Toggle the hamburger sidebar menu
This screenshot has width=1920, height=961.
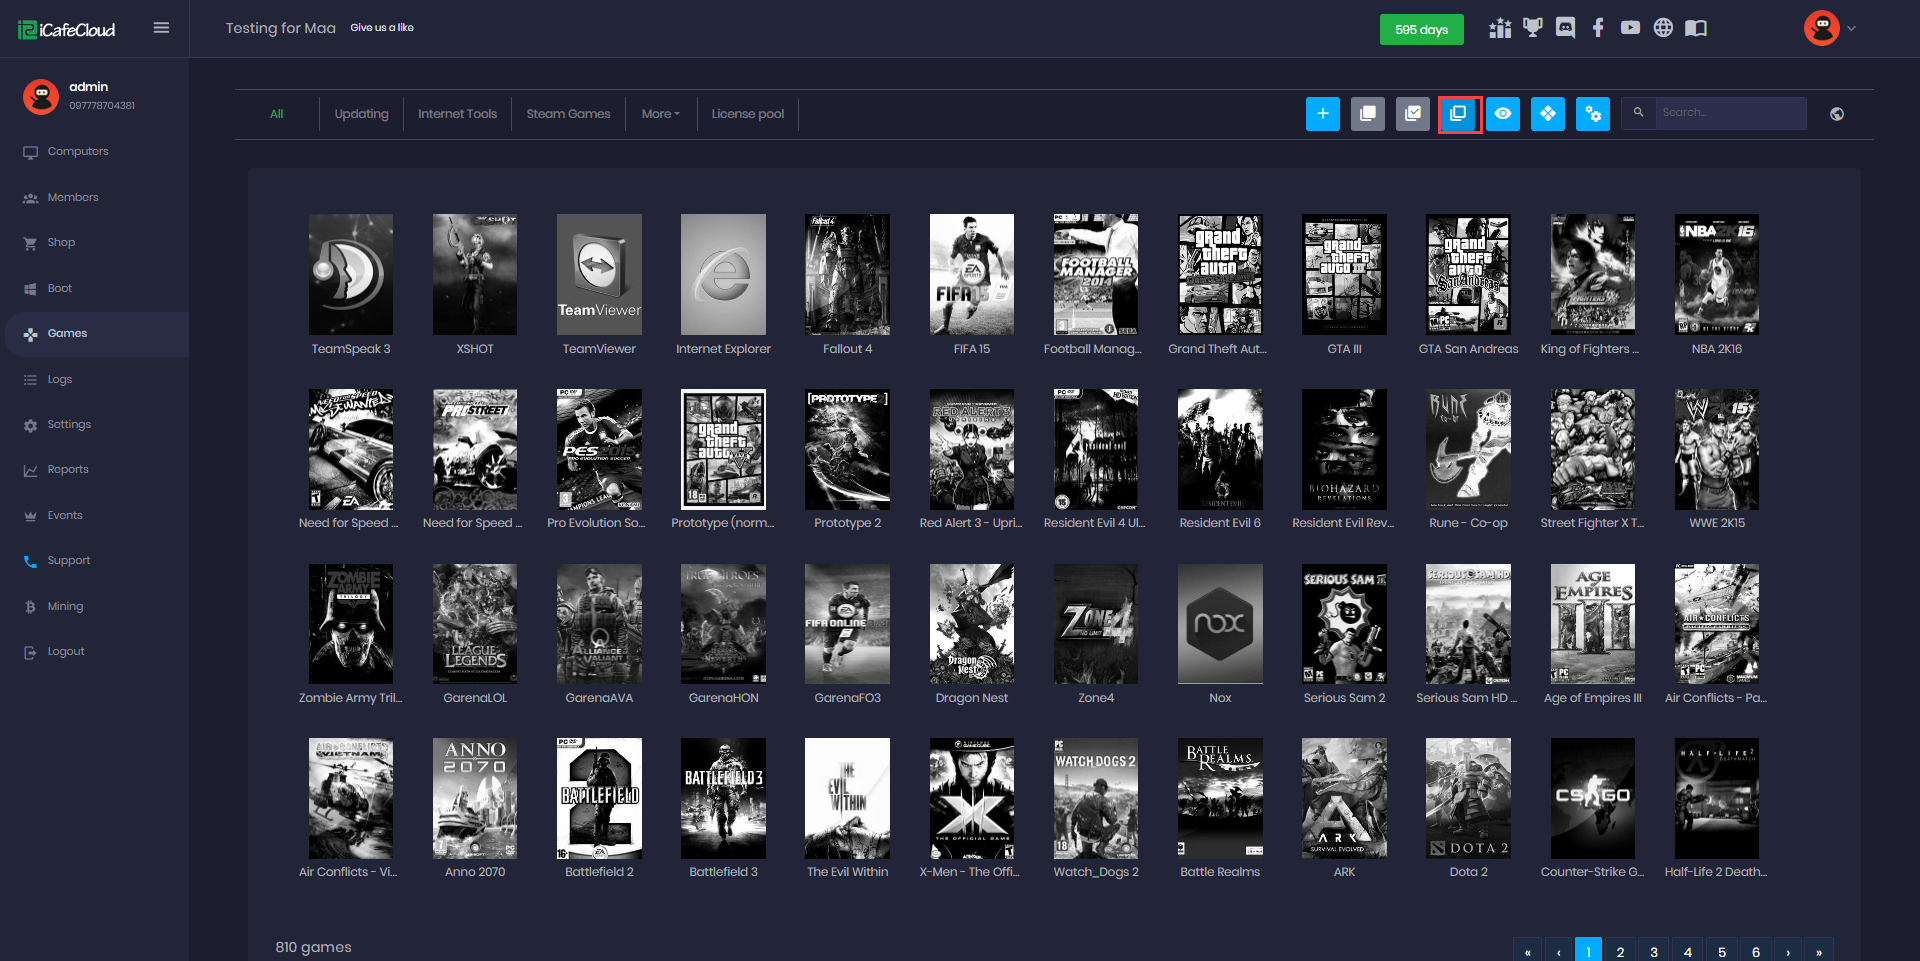click(x=161, y=28)
